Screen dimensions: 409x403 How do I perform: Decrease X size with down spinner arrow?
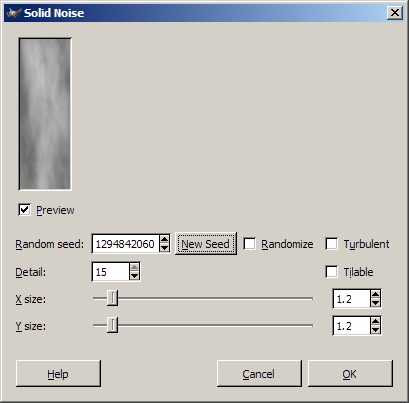click(x=375, y=303)
